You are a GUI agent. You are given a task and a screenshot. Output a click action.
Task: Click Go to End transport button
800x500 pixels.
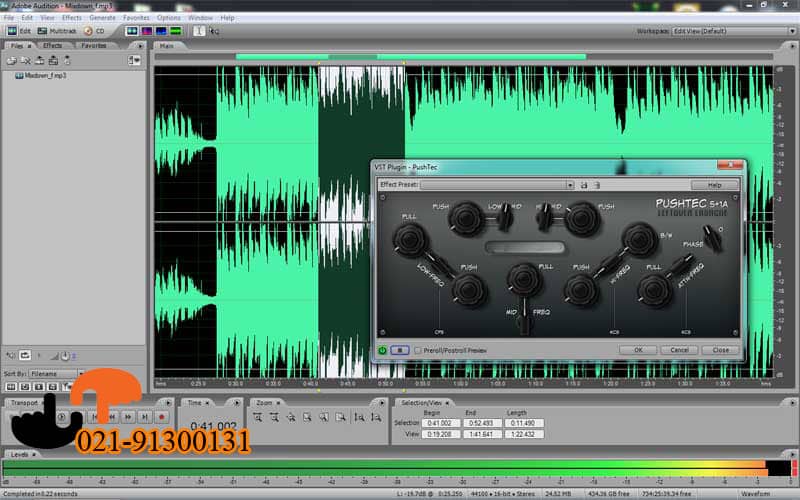click(x=145, y=417)
